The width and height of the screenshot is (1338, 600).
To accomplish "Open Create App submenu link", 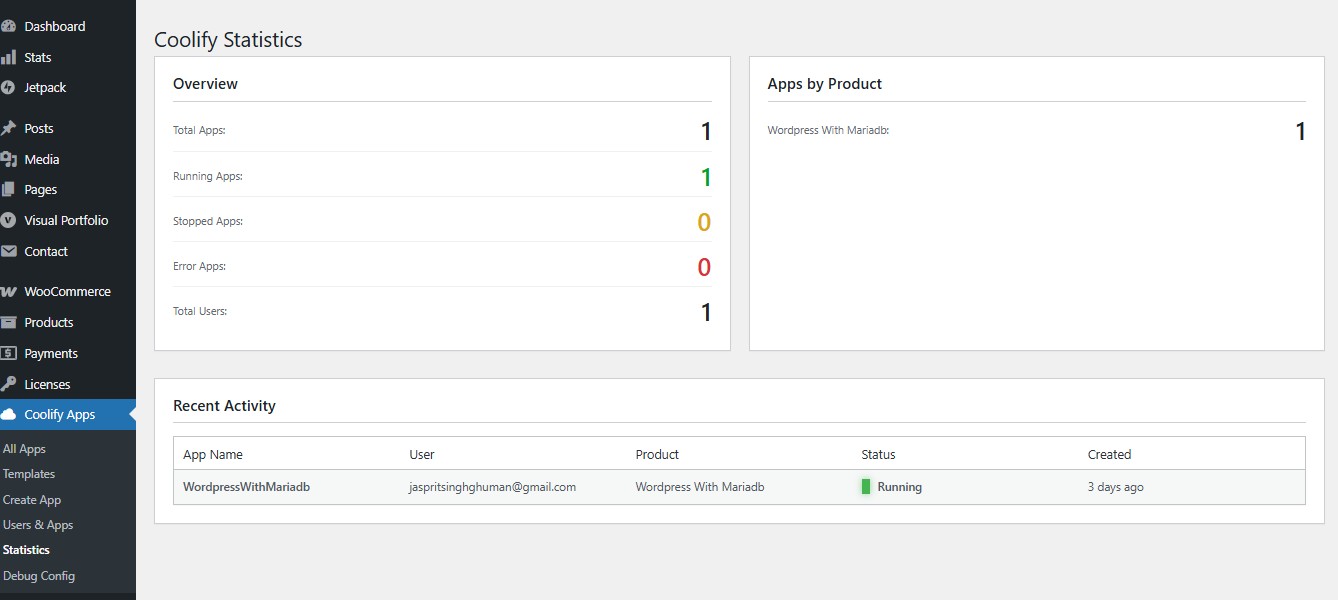I will point(32,500).
